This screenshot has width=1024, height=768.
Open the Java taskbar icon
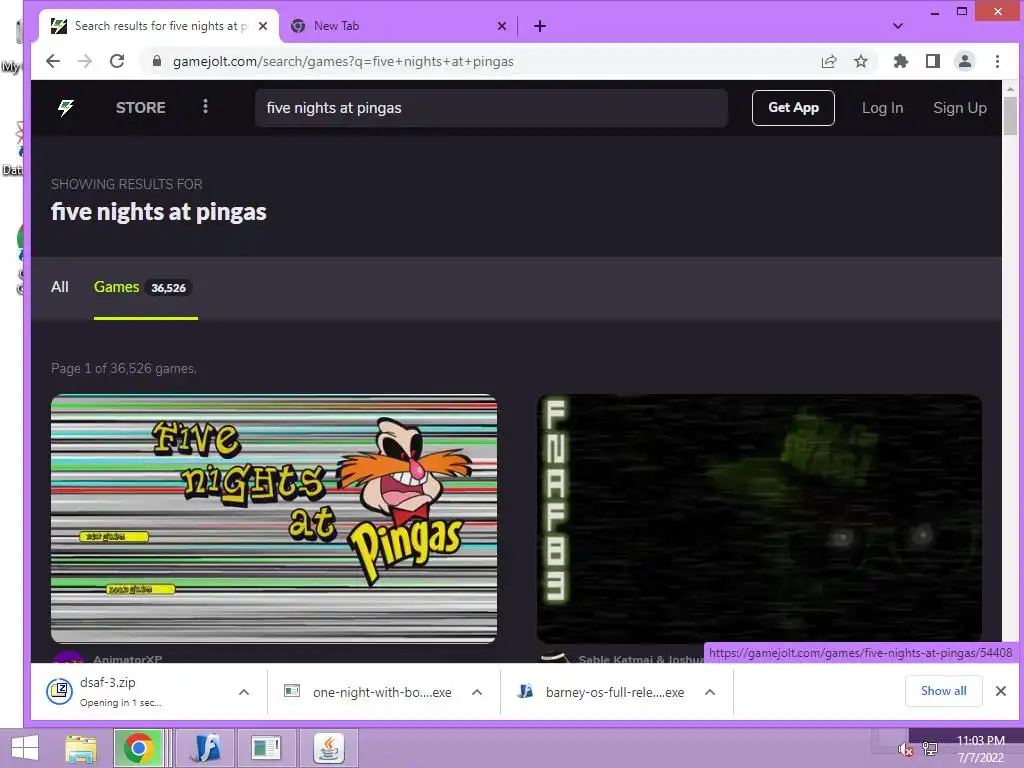(328, 748)
